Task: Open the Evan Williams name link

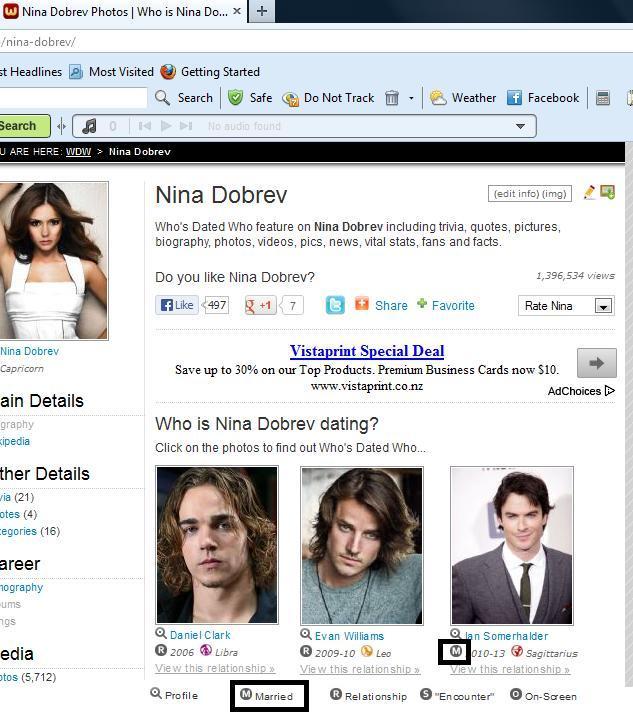Action: 349,636
